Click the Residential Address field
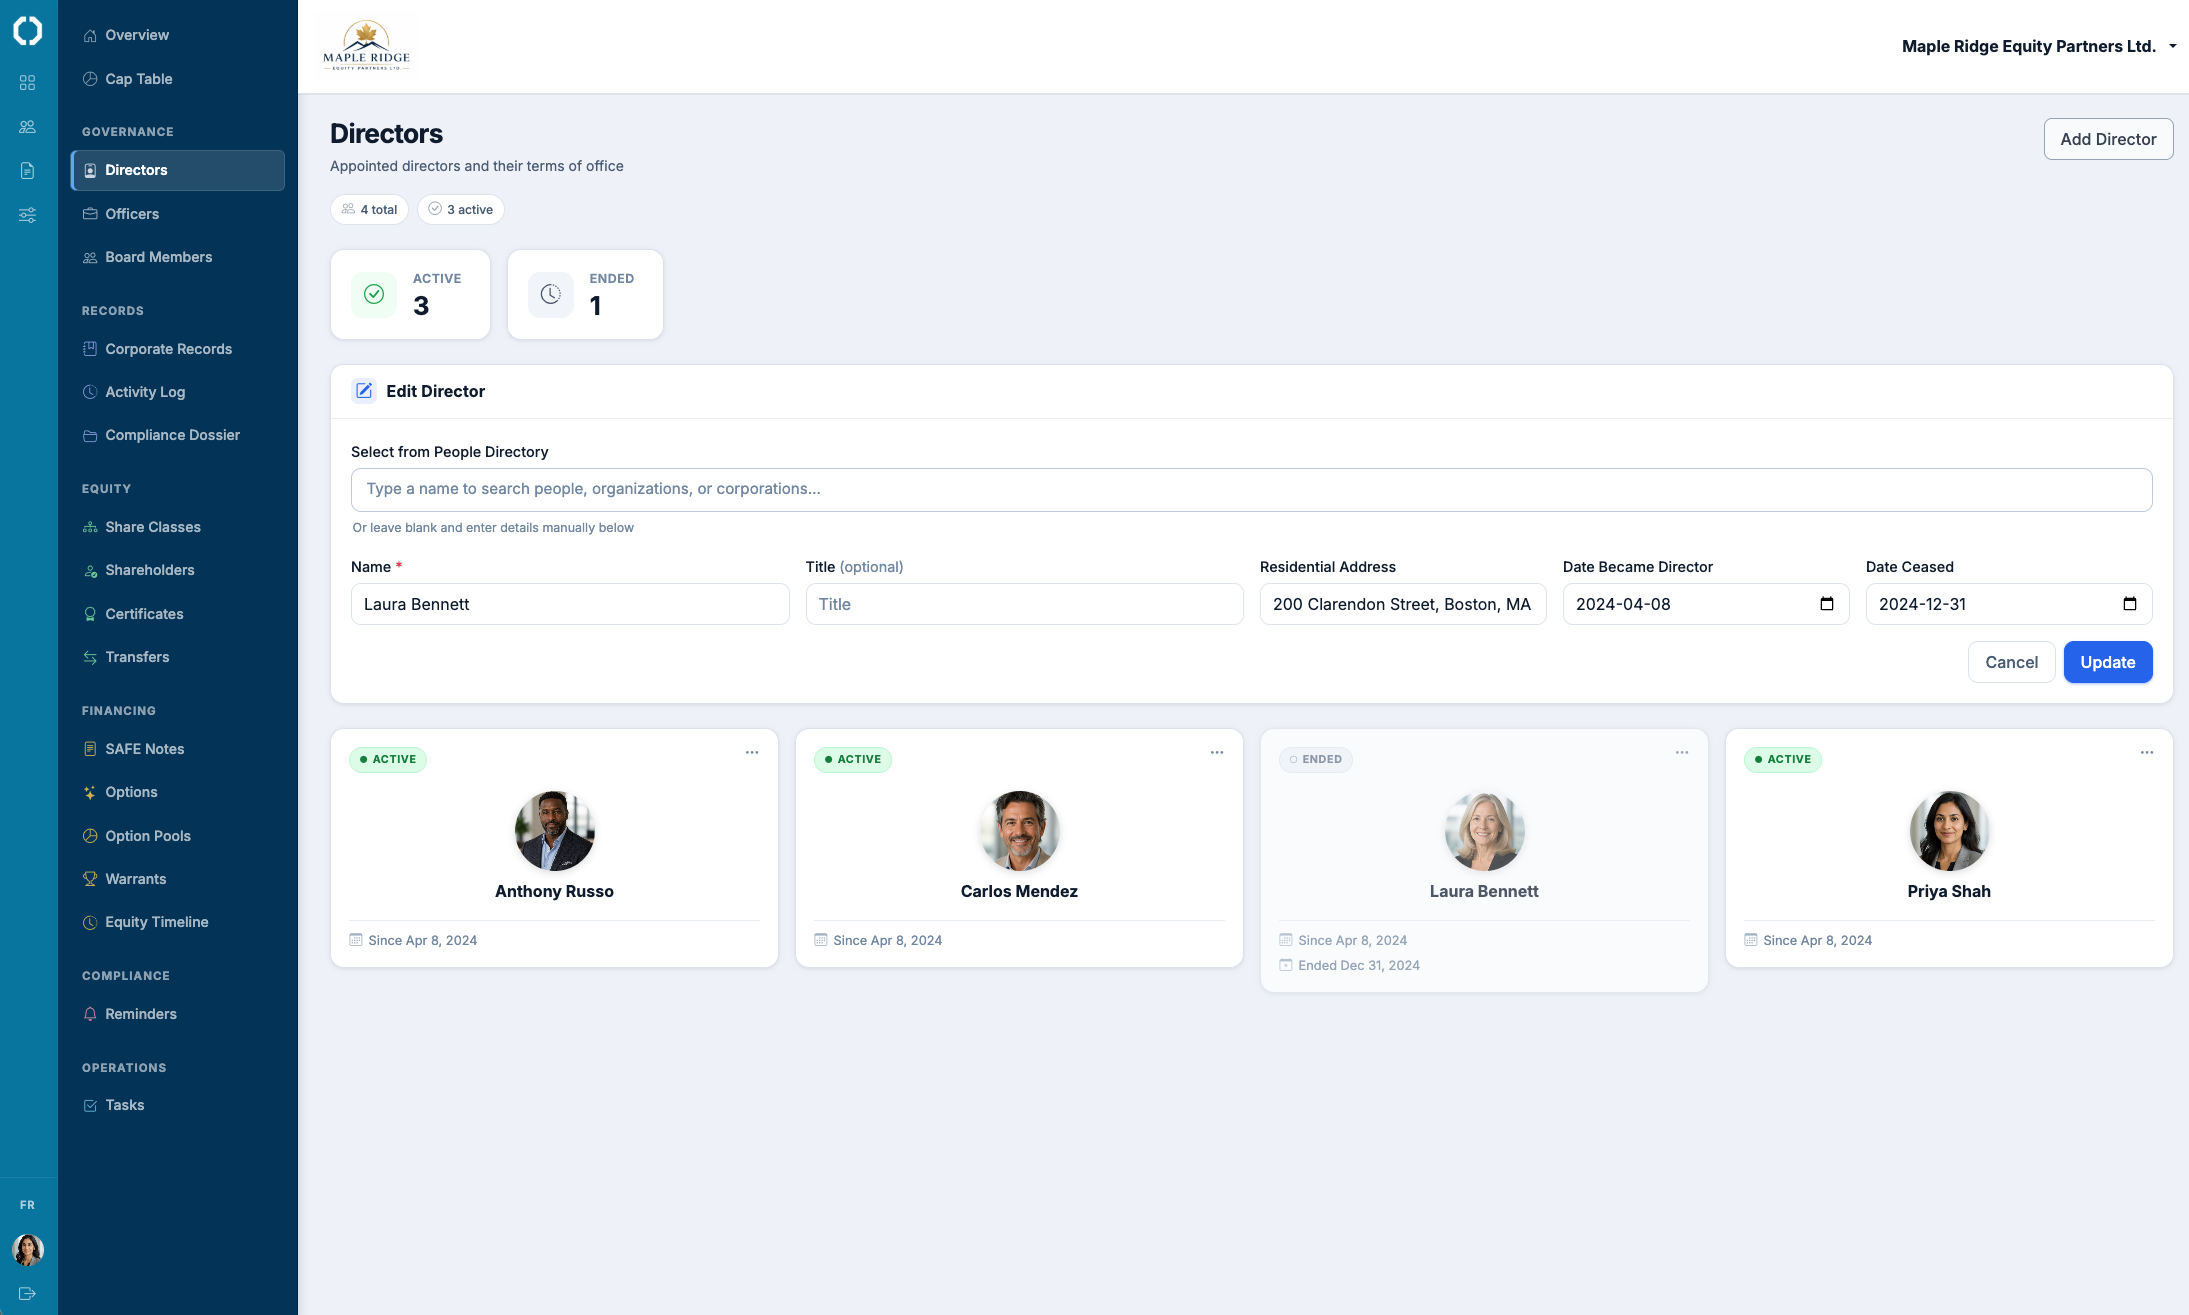 coord(1402,604)
